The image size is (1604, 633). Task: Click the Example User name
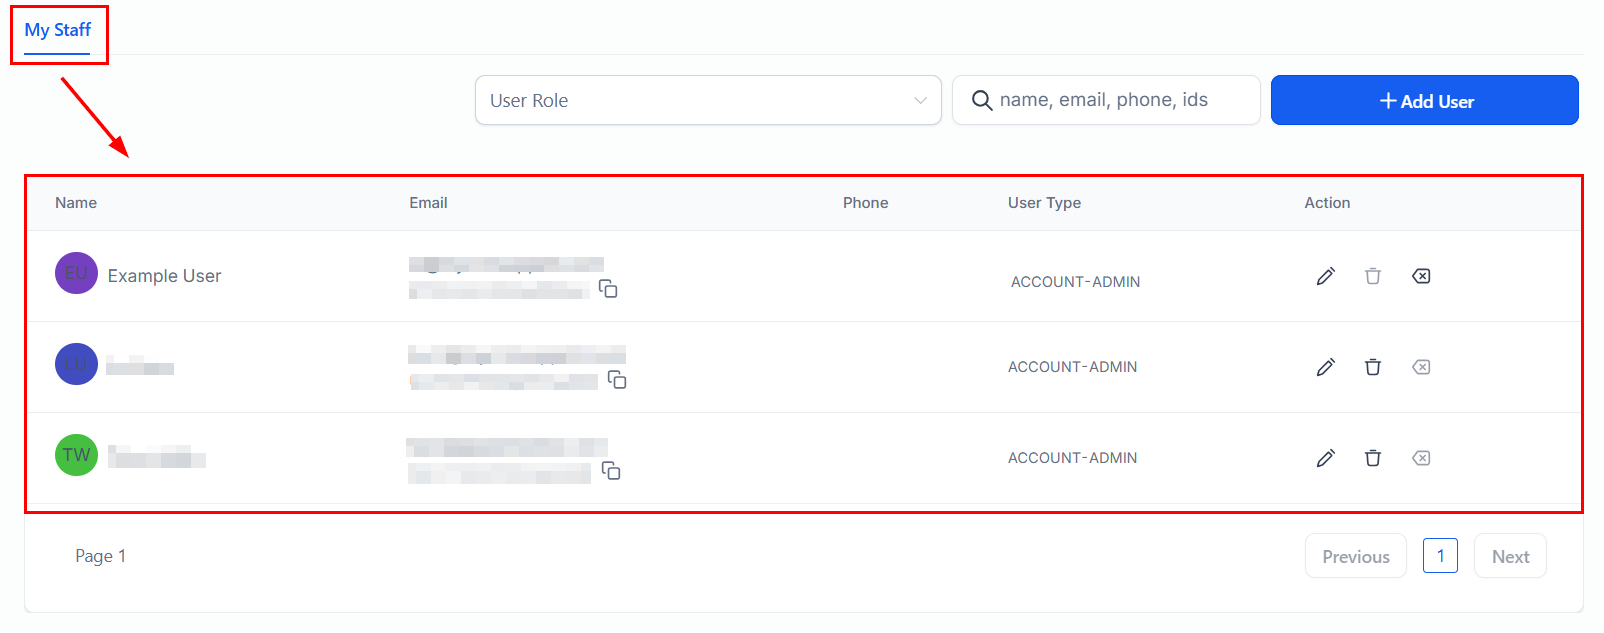click(x=165, y=276)
